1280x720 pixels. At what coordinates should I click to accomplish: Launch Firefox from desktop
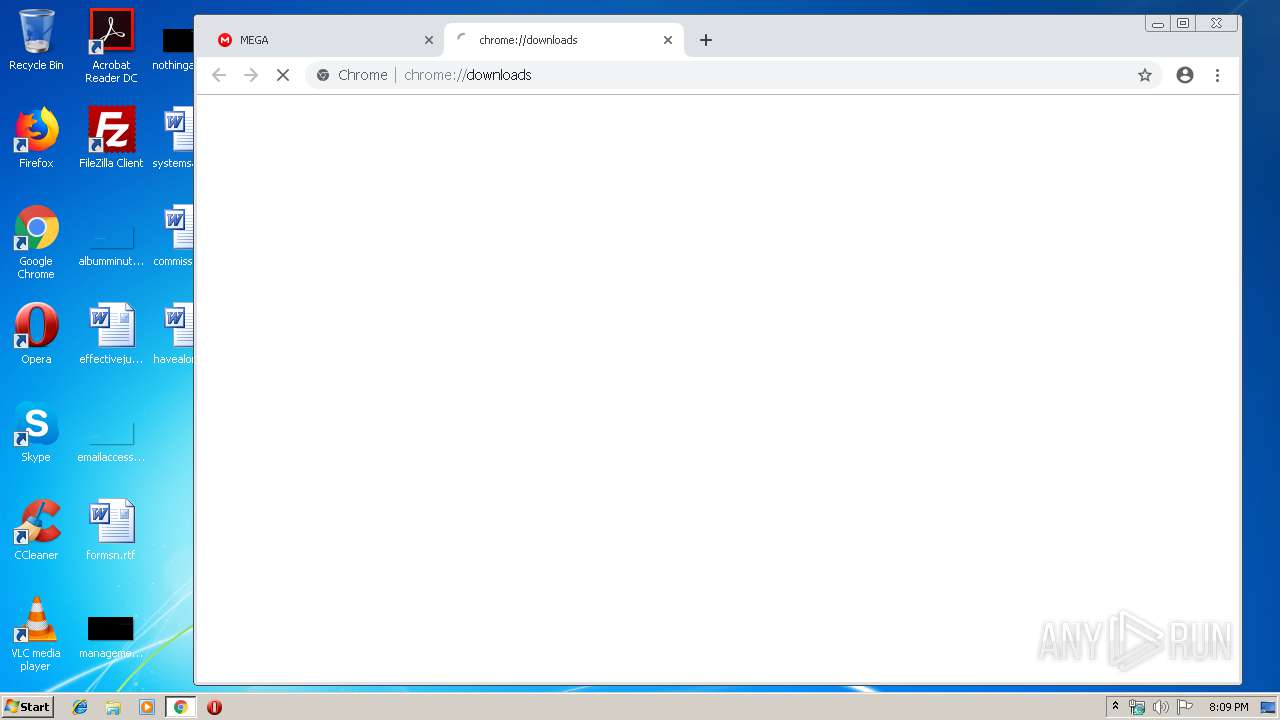click(36, 138)
